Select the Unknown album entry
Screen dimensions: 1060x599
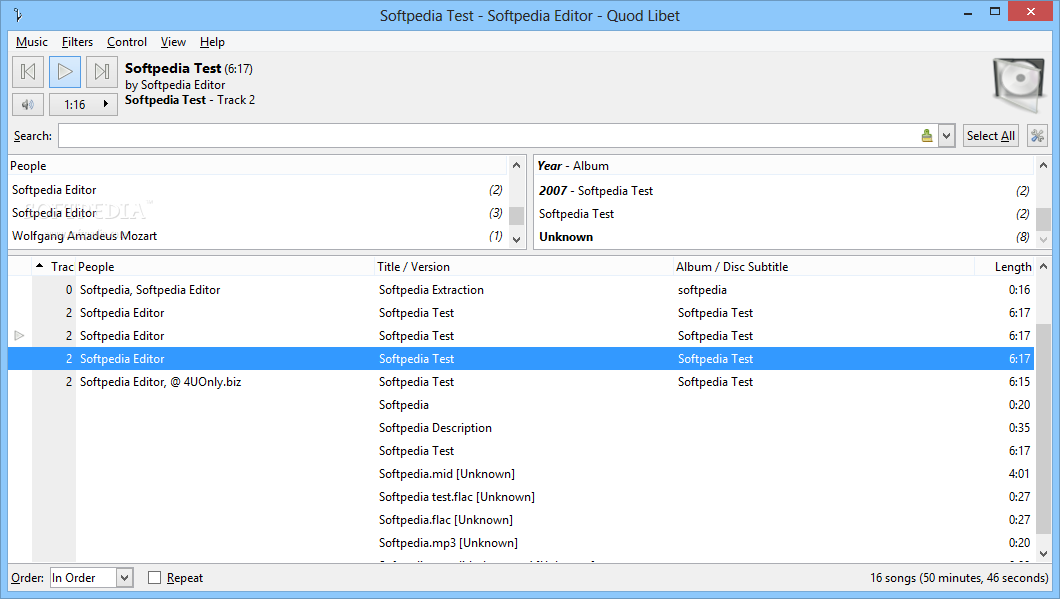[784, 237]
